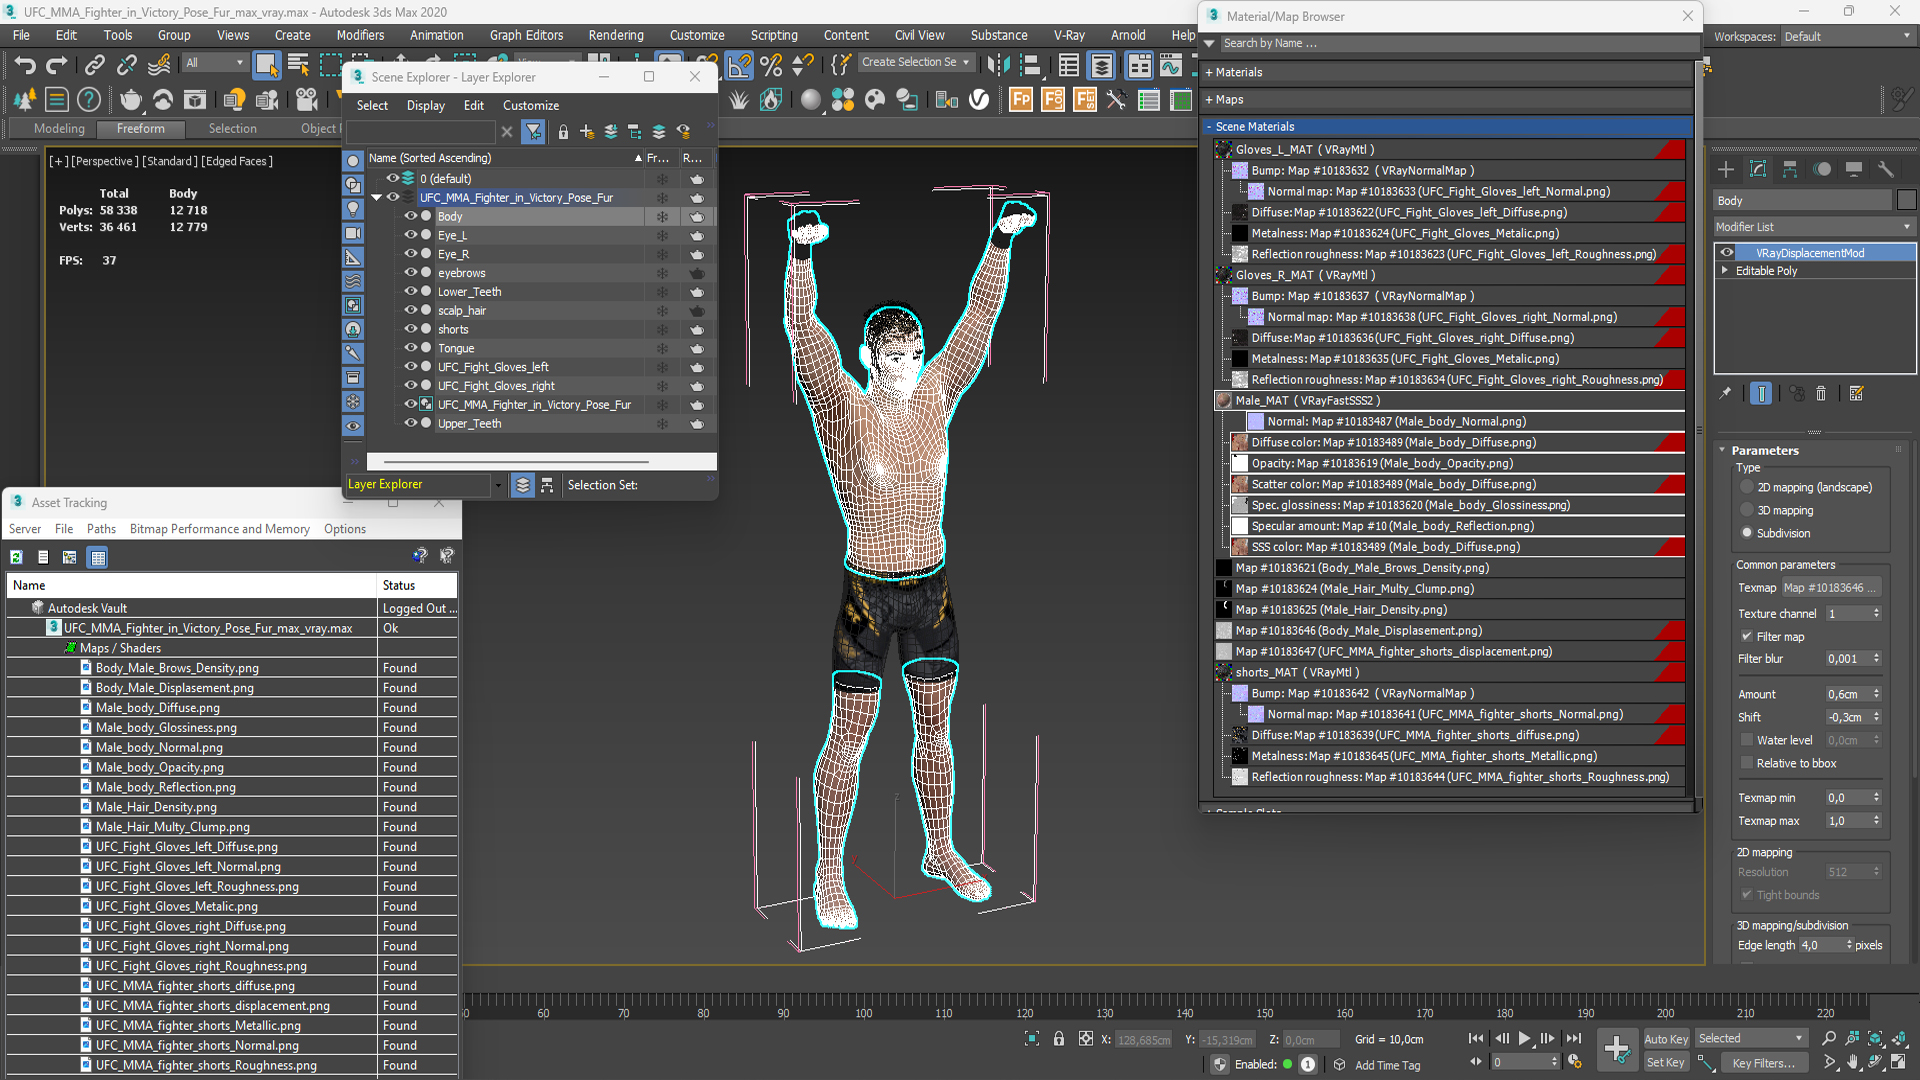Click the Auto Key button
This screenshot has height=1080, width=1920.
pyautogui.click(x=1665, y=1039)
